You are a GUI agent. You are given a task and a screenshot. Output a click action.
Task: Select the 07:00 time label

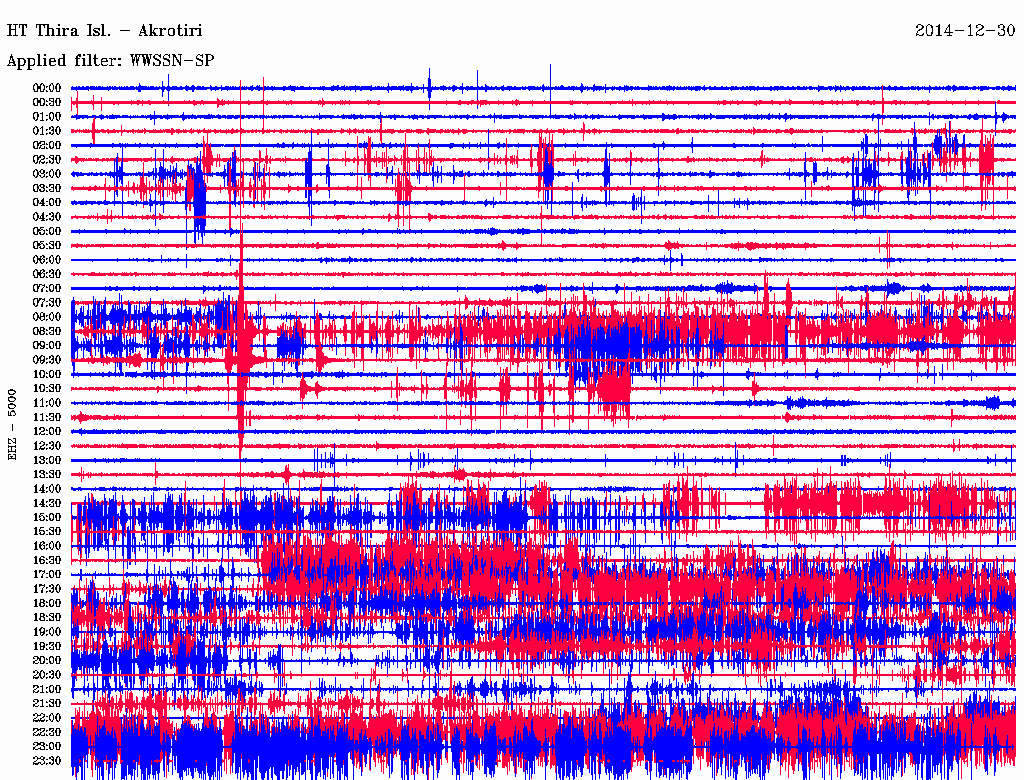point(47,288)
